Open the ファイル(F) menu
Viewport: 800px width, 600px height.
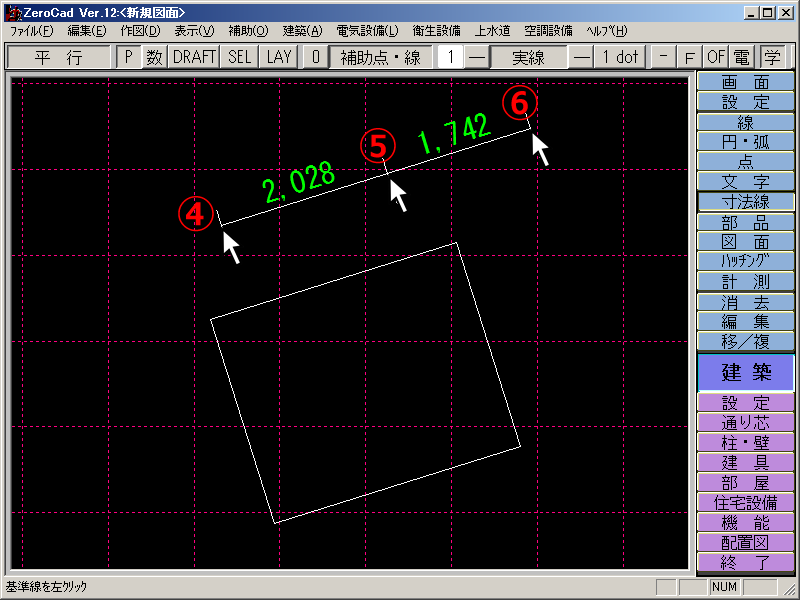click(x=31, y=31)
